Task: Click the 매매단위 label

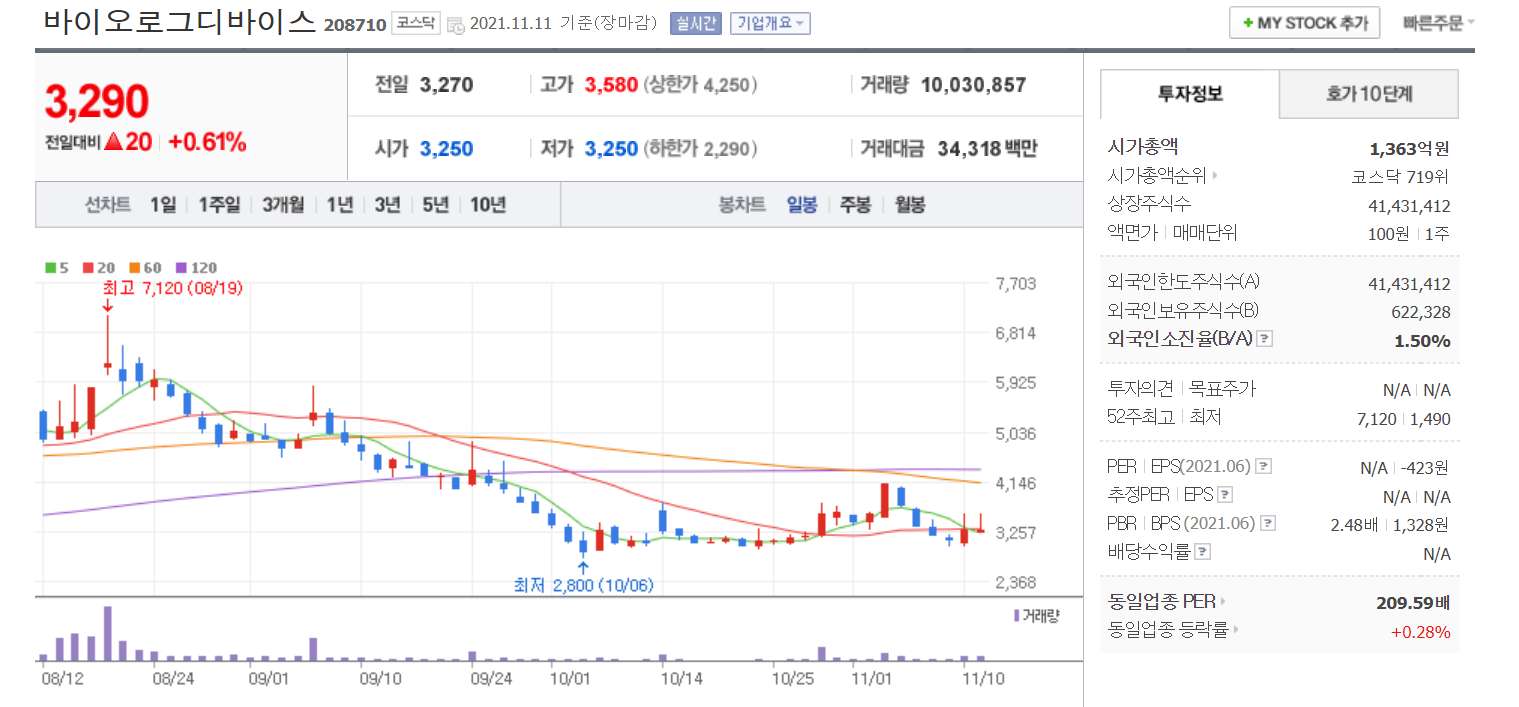Action: (x=1204, y=233)
